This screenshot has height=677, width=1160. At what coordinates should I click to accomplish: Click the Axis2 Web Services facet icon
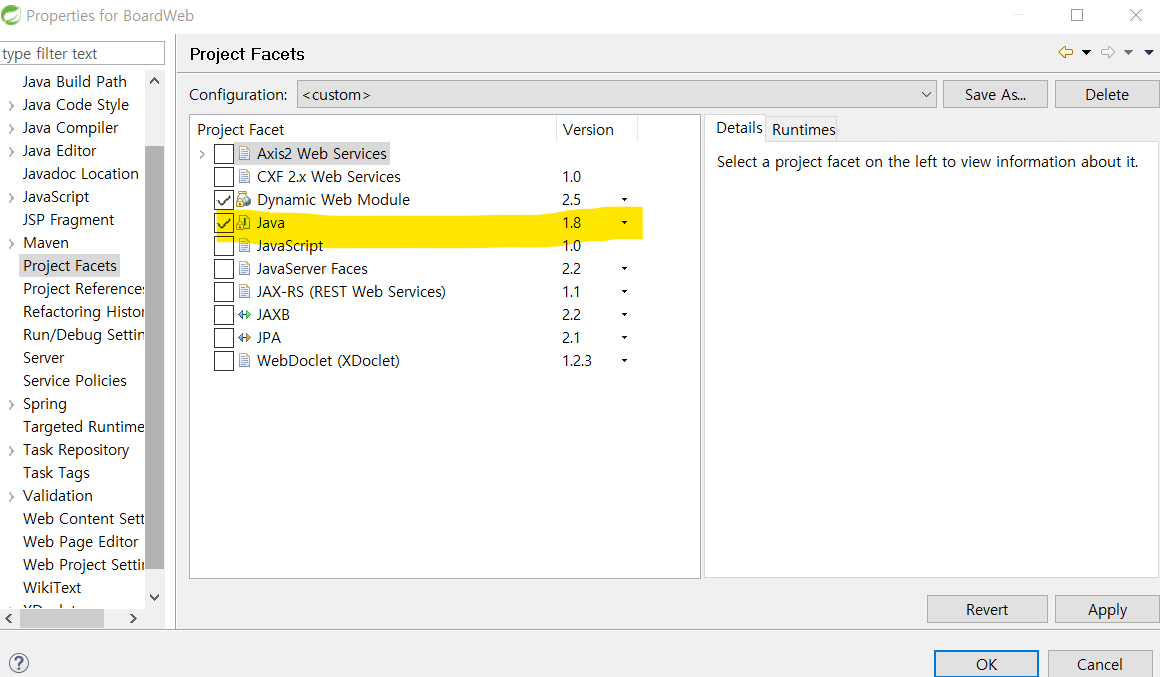click(x=244, y=154)
